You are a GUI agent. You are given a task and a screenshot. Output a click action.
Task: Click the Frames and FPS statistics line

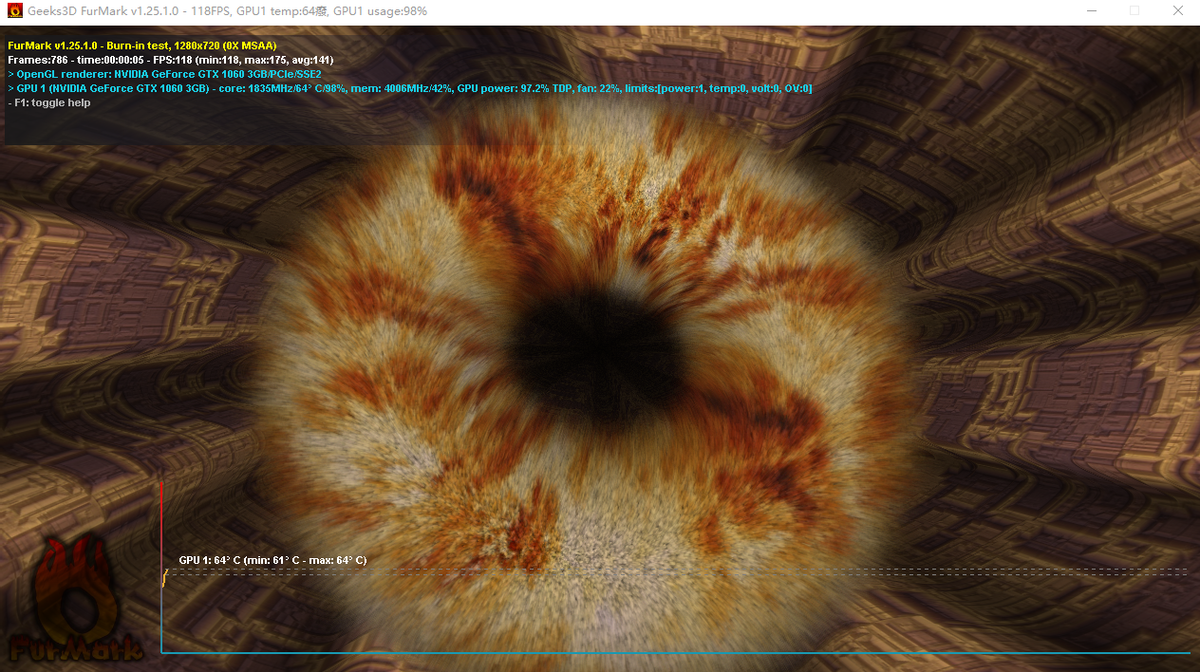[170, 60]
